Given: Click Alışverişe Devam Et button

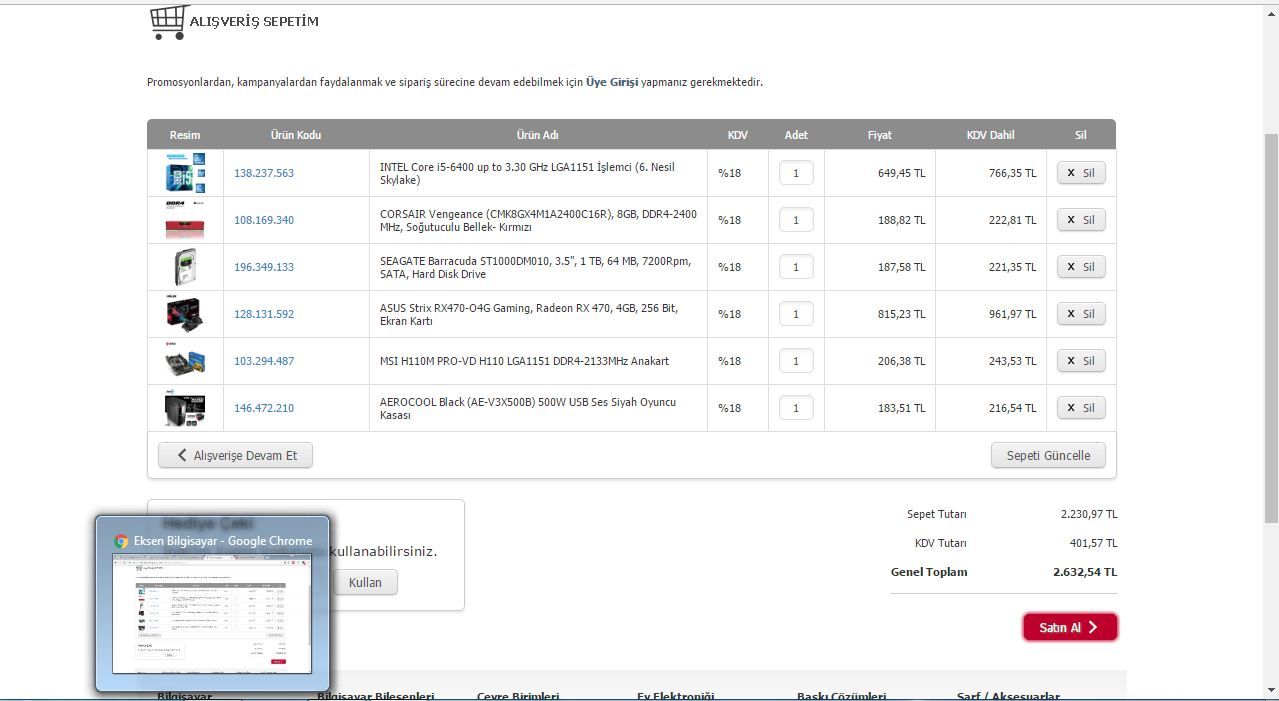Looking at the screenshot, I should [235, 455].
